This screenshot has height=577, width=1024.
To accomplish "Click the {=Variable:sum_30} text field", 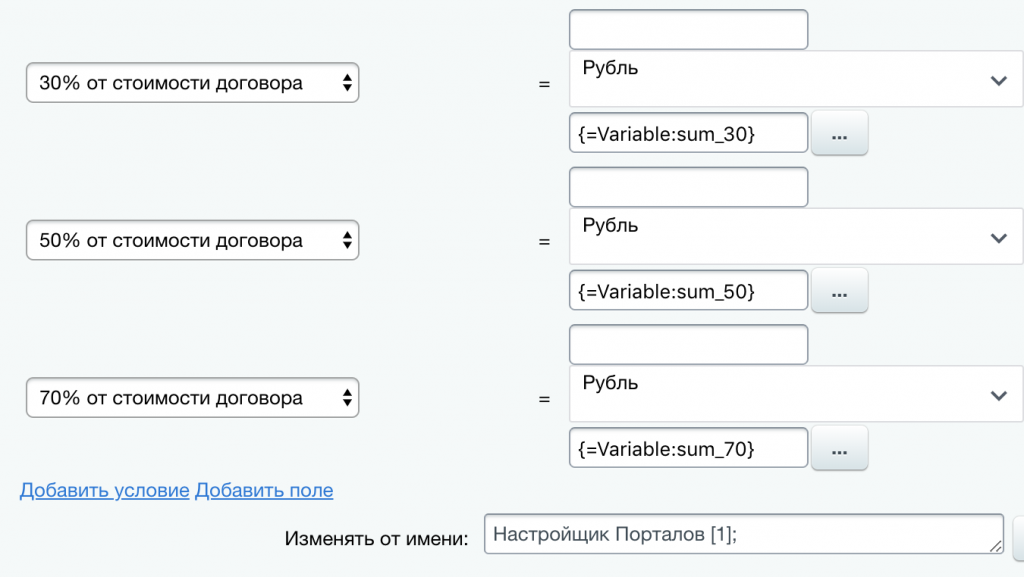I will [x=688, y=134].
